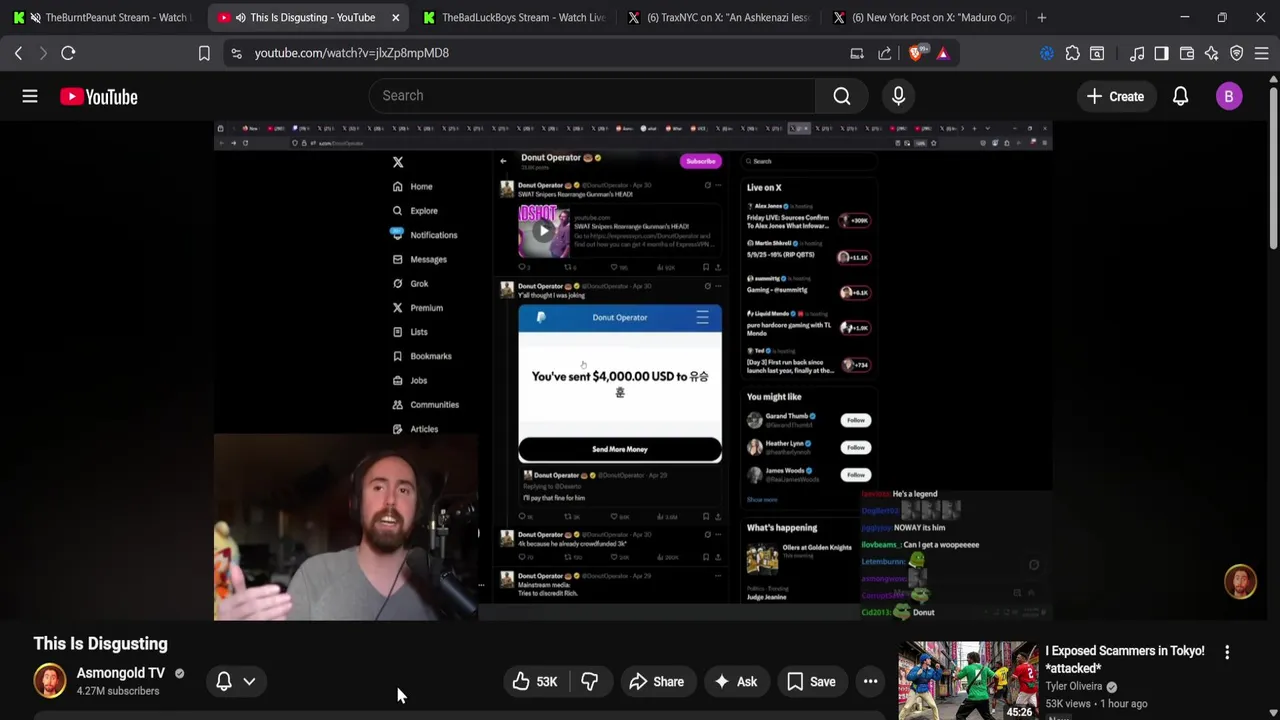This screenshot has height=720, width=1280.
Task: Close the This Is Disgusting tab
Action: [396, 17]
